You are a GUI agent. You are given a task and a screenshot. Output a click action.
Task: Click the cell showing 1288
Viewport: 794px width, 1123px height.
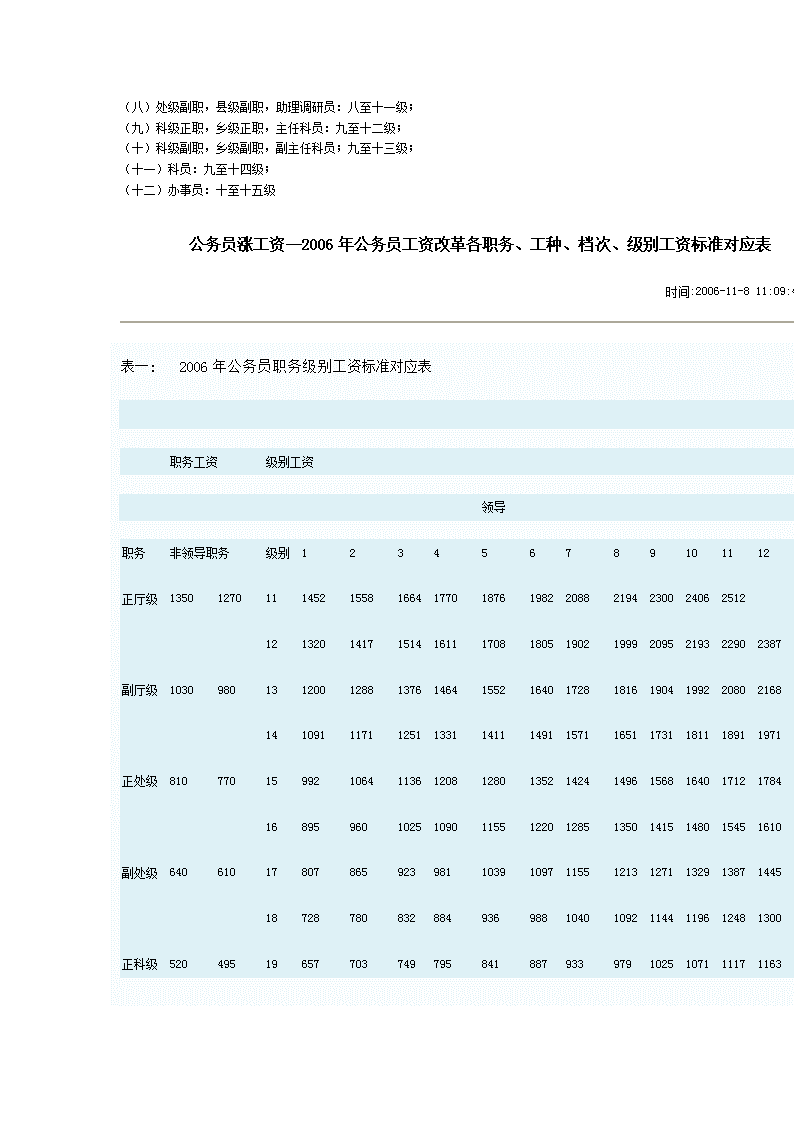point(362,690)
